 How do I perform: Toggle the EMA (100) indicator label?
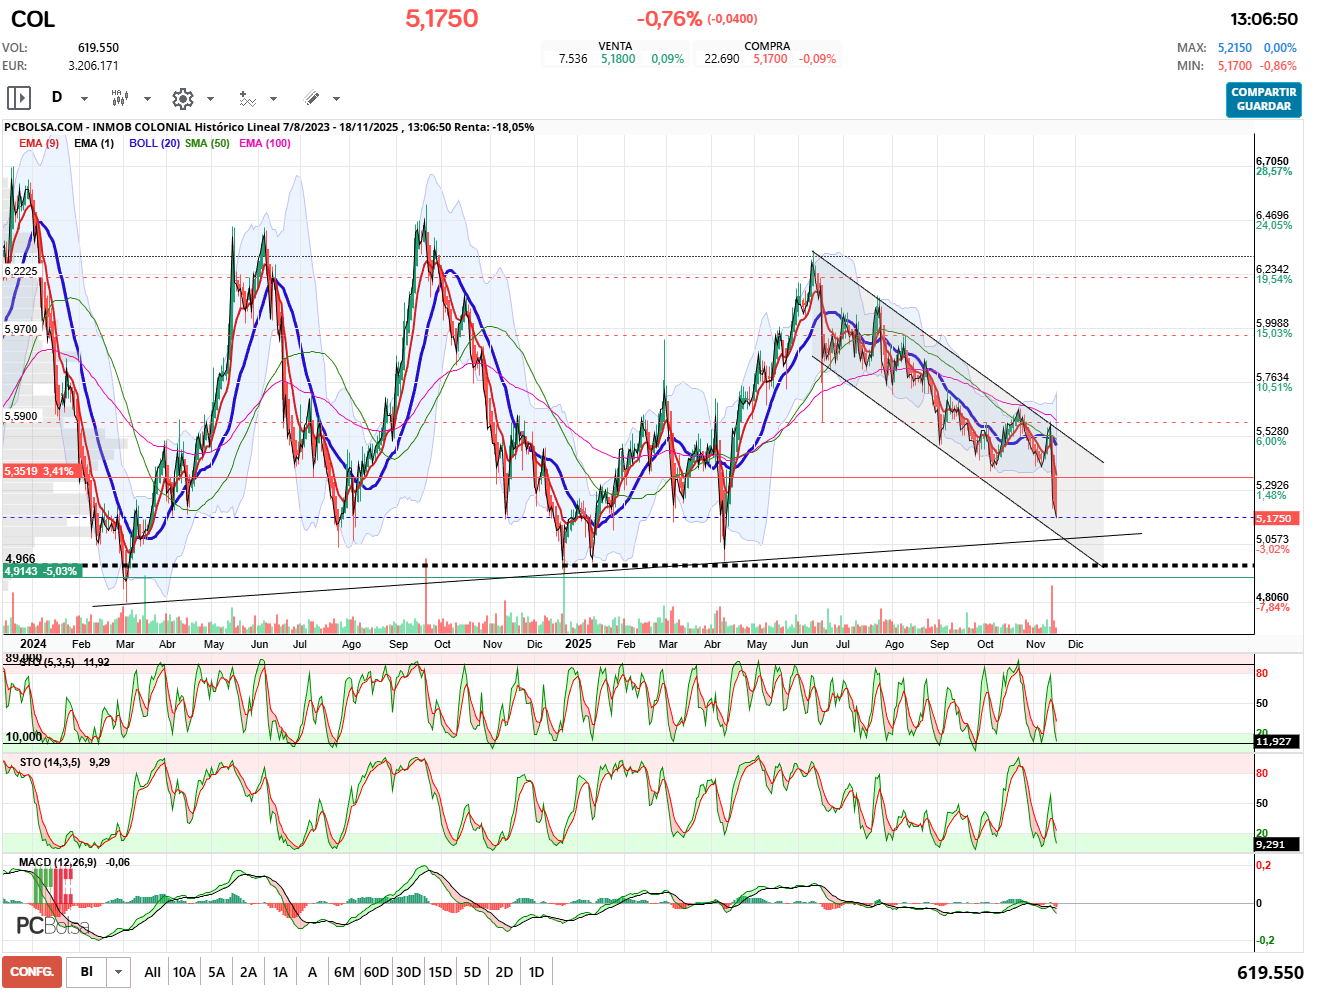click(265, 143)
